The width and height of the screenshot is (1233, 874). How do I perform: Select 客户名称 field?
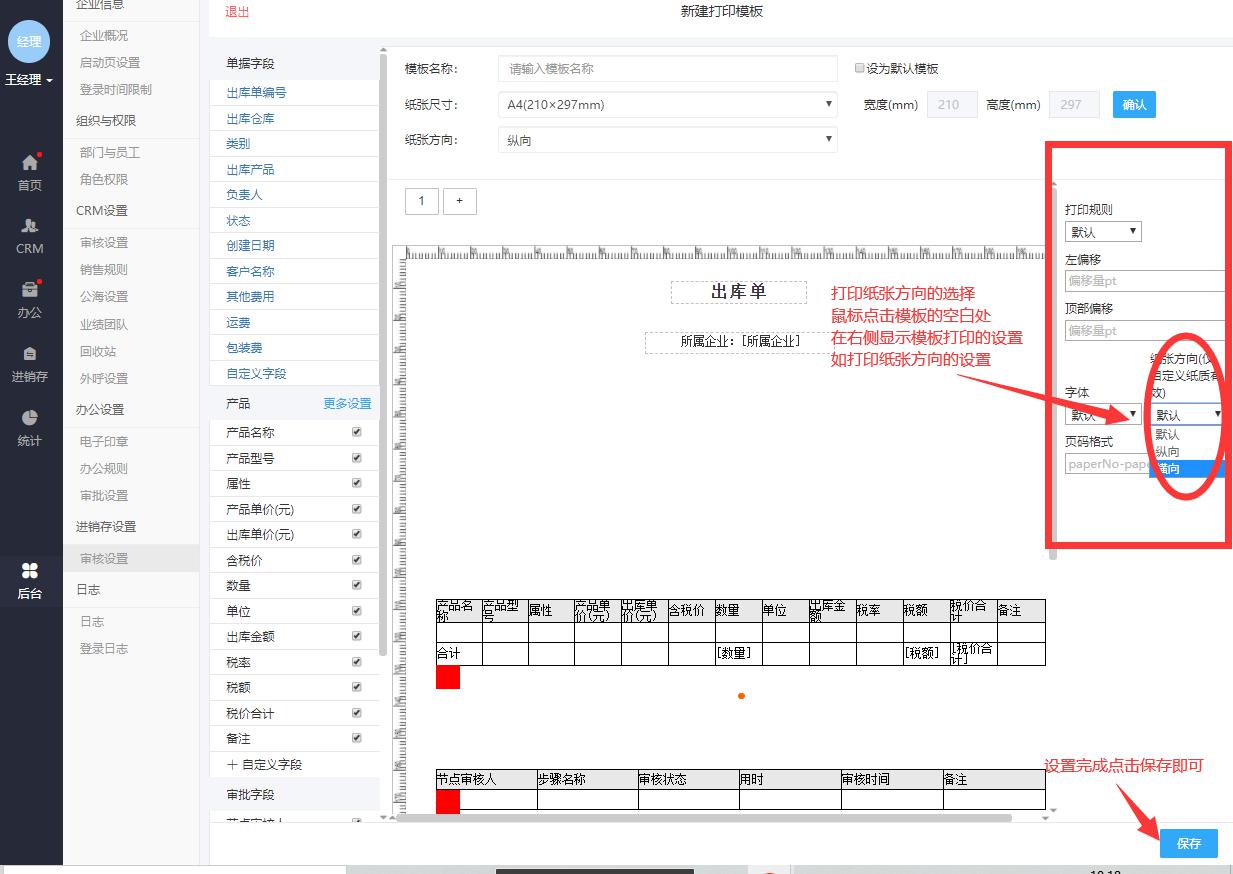tap(250, 271)
